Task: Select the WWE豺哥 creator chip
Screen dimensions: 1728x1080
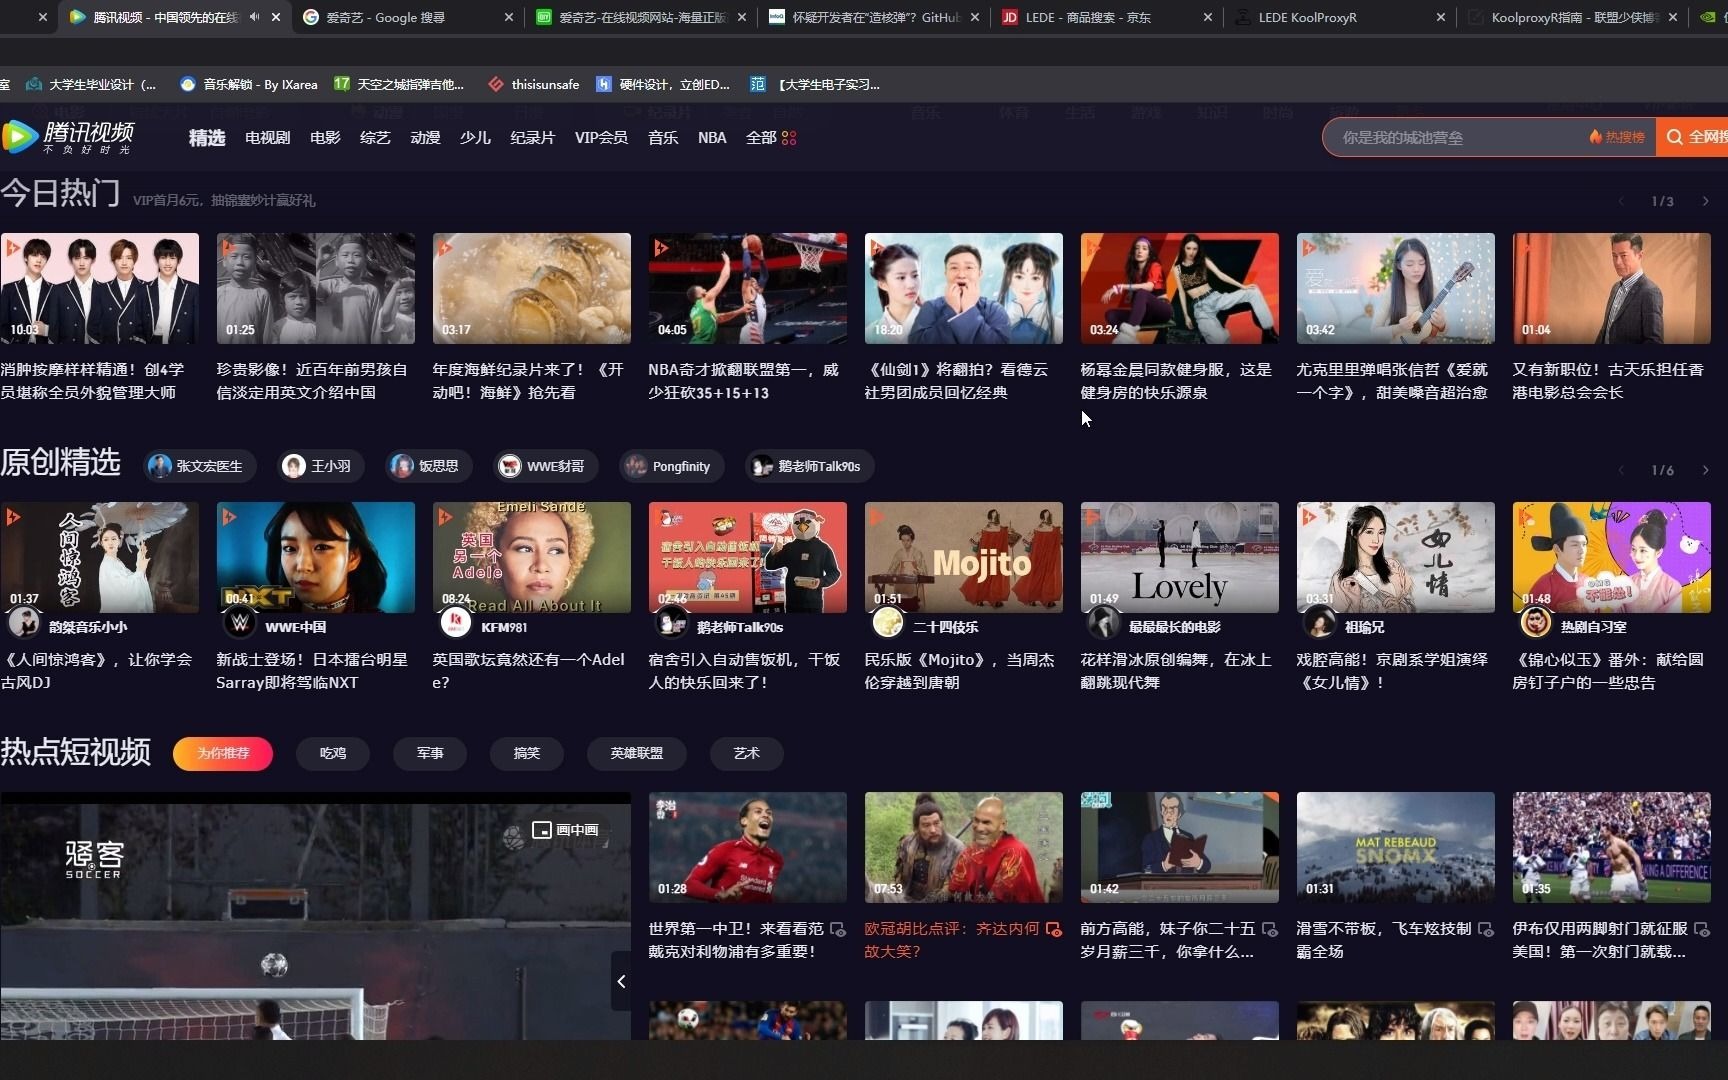Action: click(x=545, y=466)
